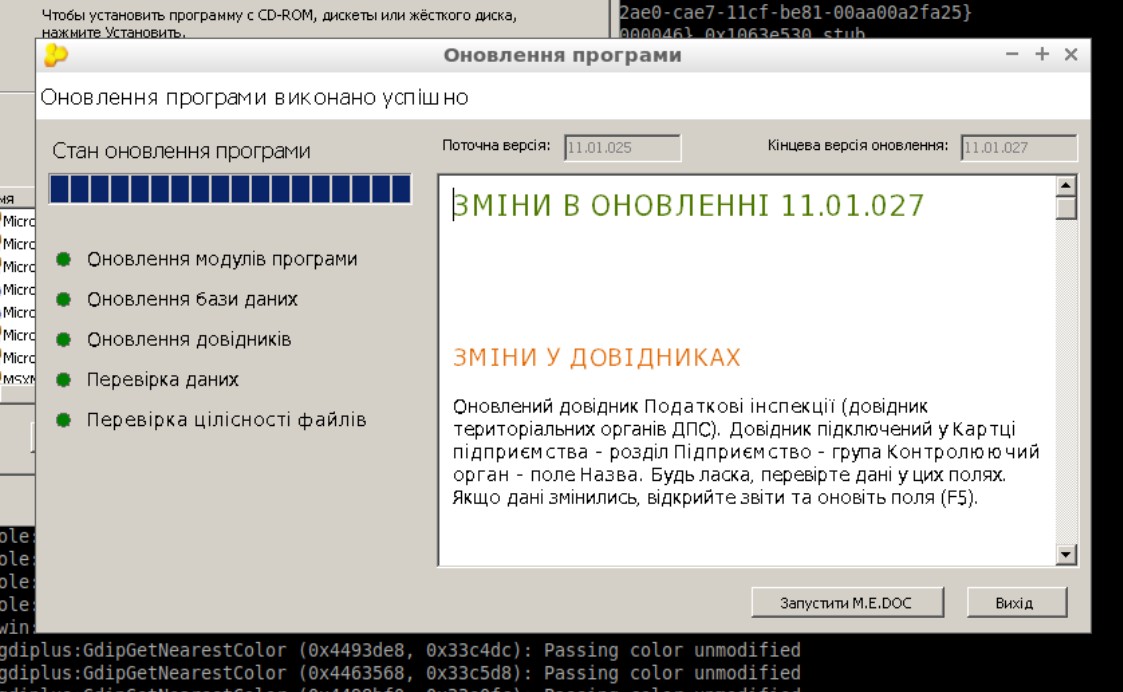Click scrollbar down arrow in changelog
Viewport: 1123px width, 692px height.
point(1066,554)
